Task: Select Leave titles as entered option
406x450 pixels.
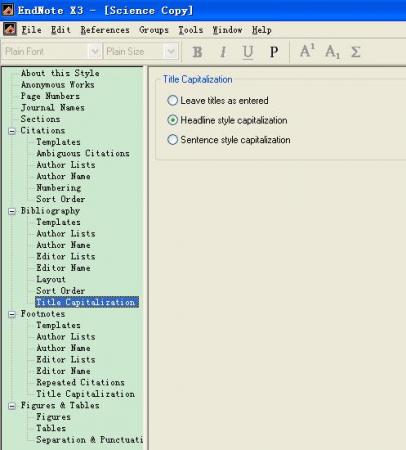Action: click(218, 100)
